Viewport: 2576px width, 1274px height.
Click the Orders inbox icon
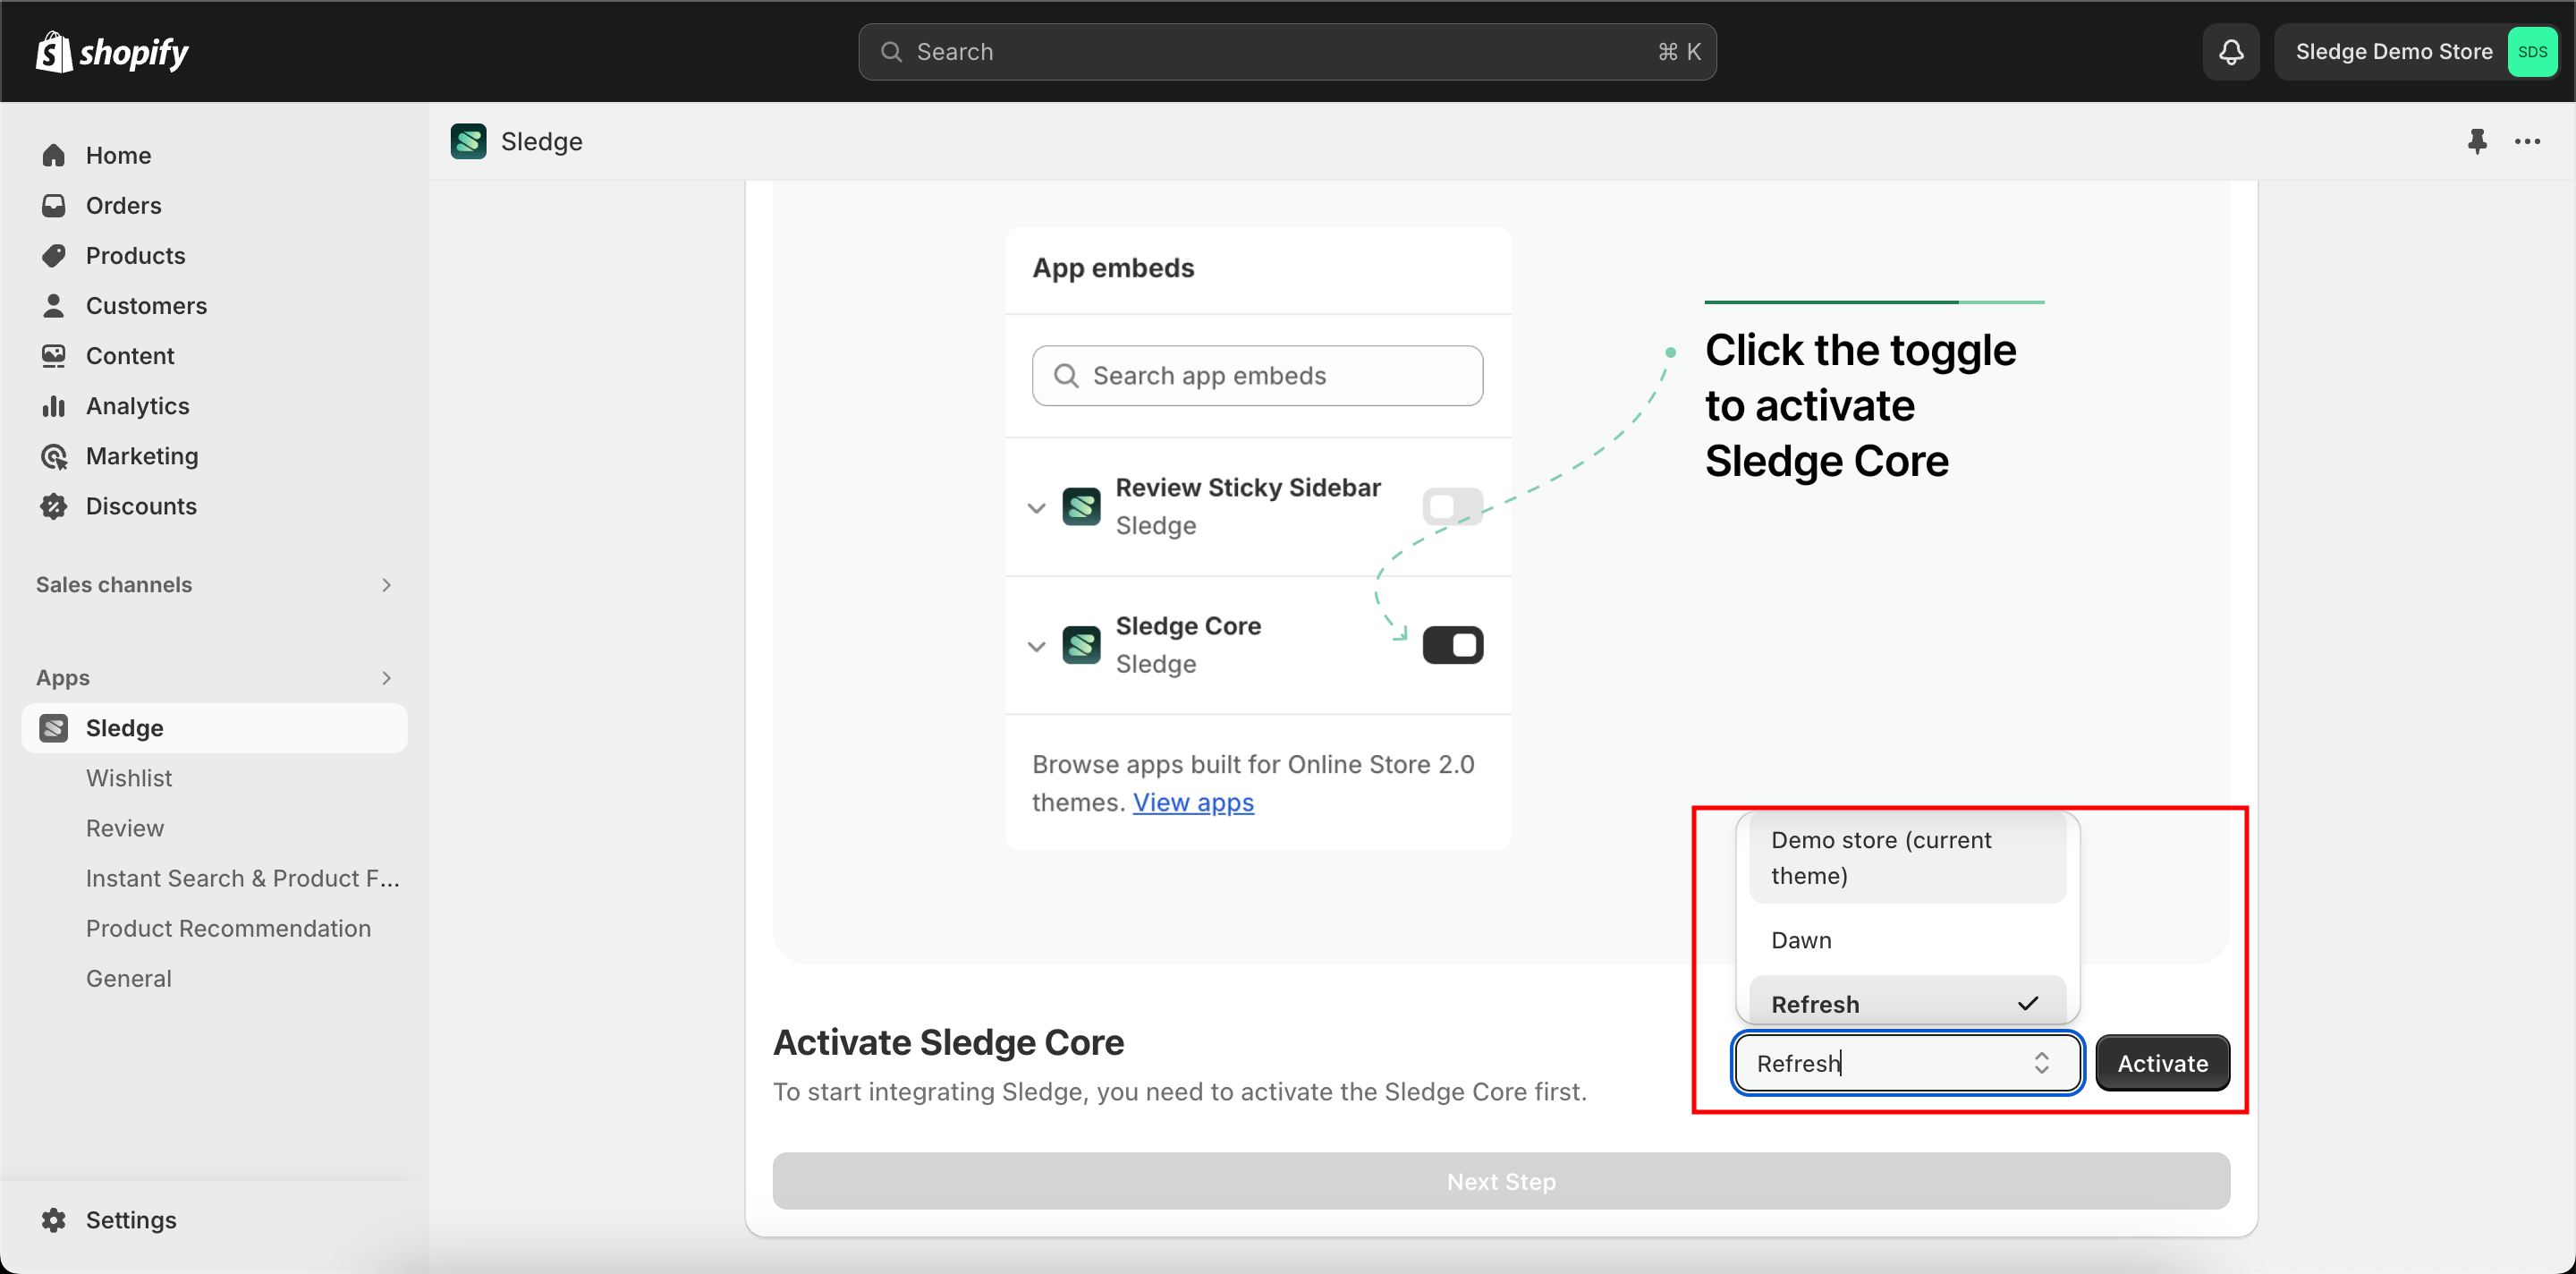point(54,205)
